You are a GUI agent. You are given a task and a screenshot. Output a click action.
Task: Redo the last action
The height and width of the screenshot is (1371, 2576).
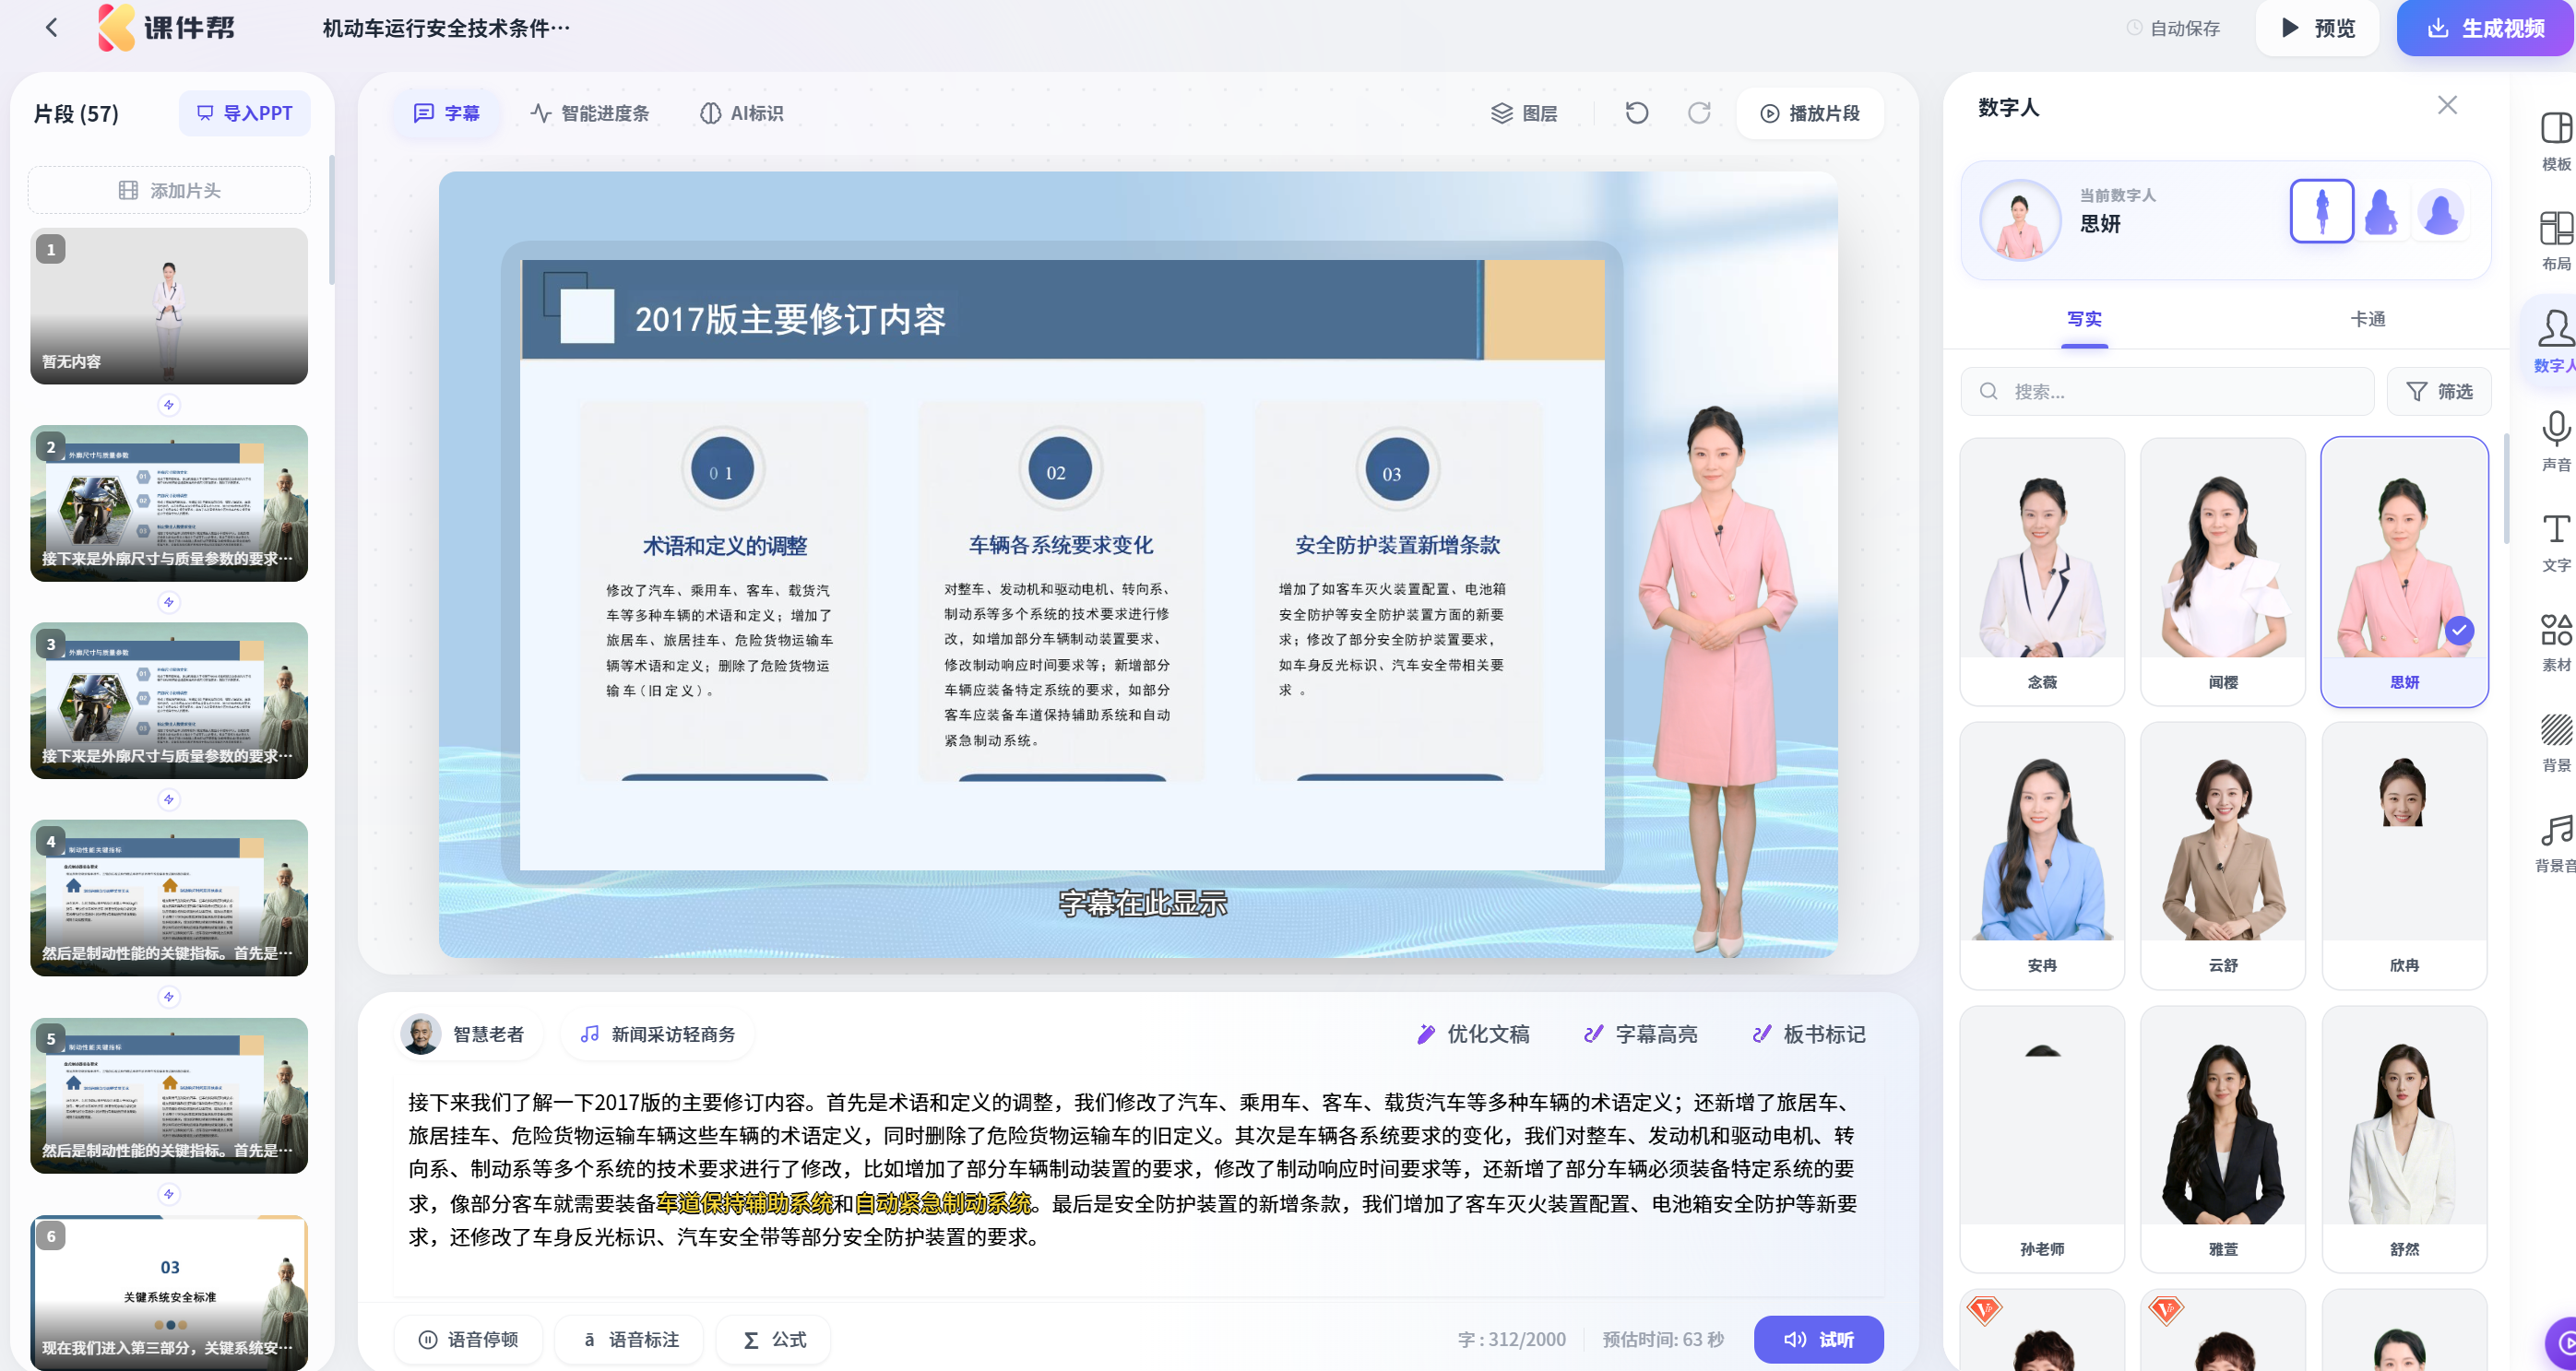(1699, 113)
